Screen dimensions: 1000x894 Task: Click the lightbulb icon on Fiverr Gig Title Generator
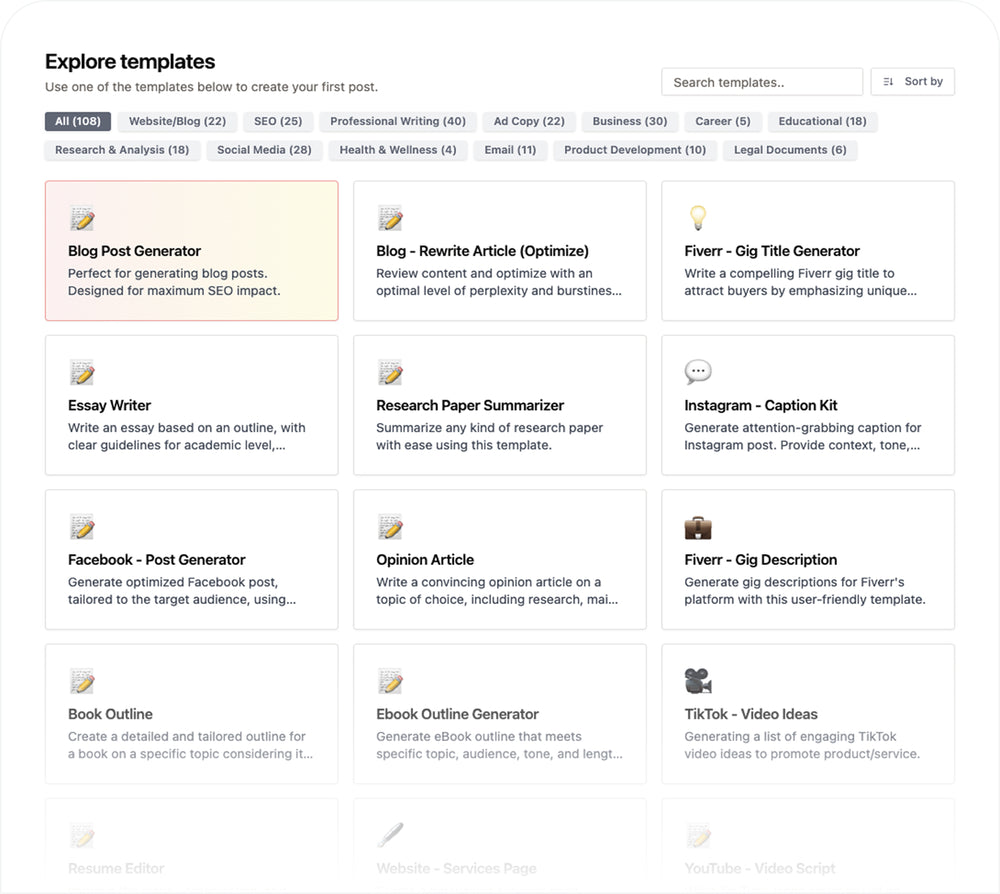point(697,218)
